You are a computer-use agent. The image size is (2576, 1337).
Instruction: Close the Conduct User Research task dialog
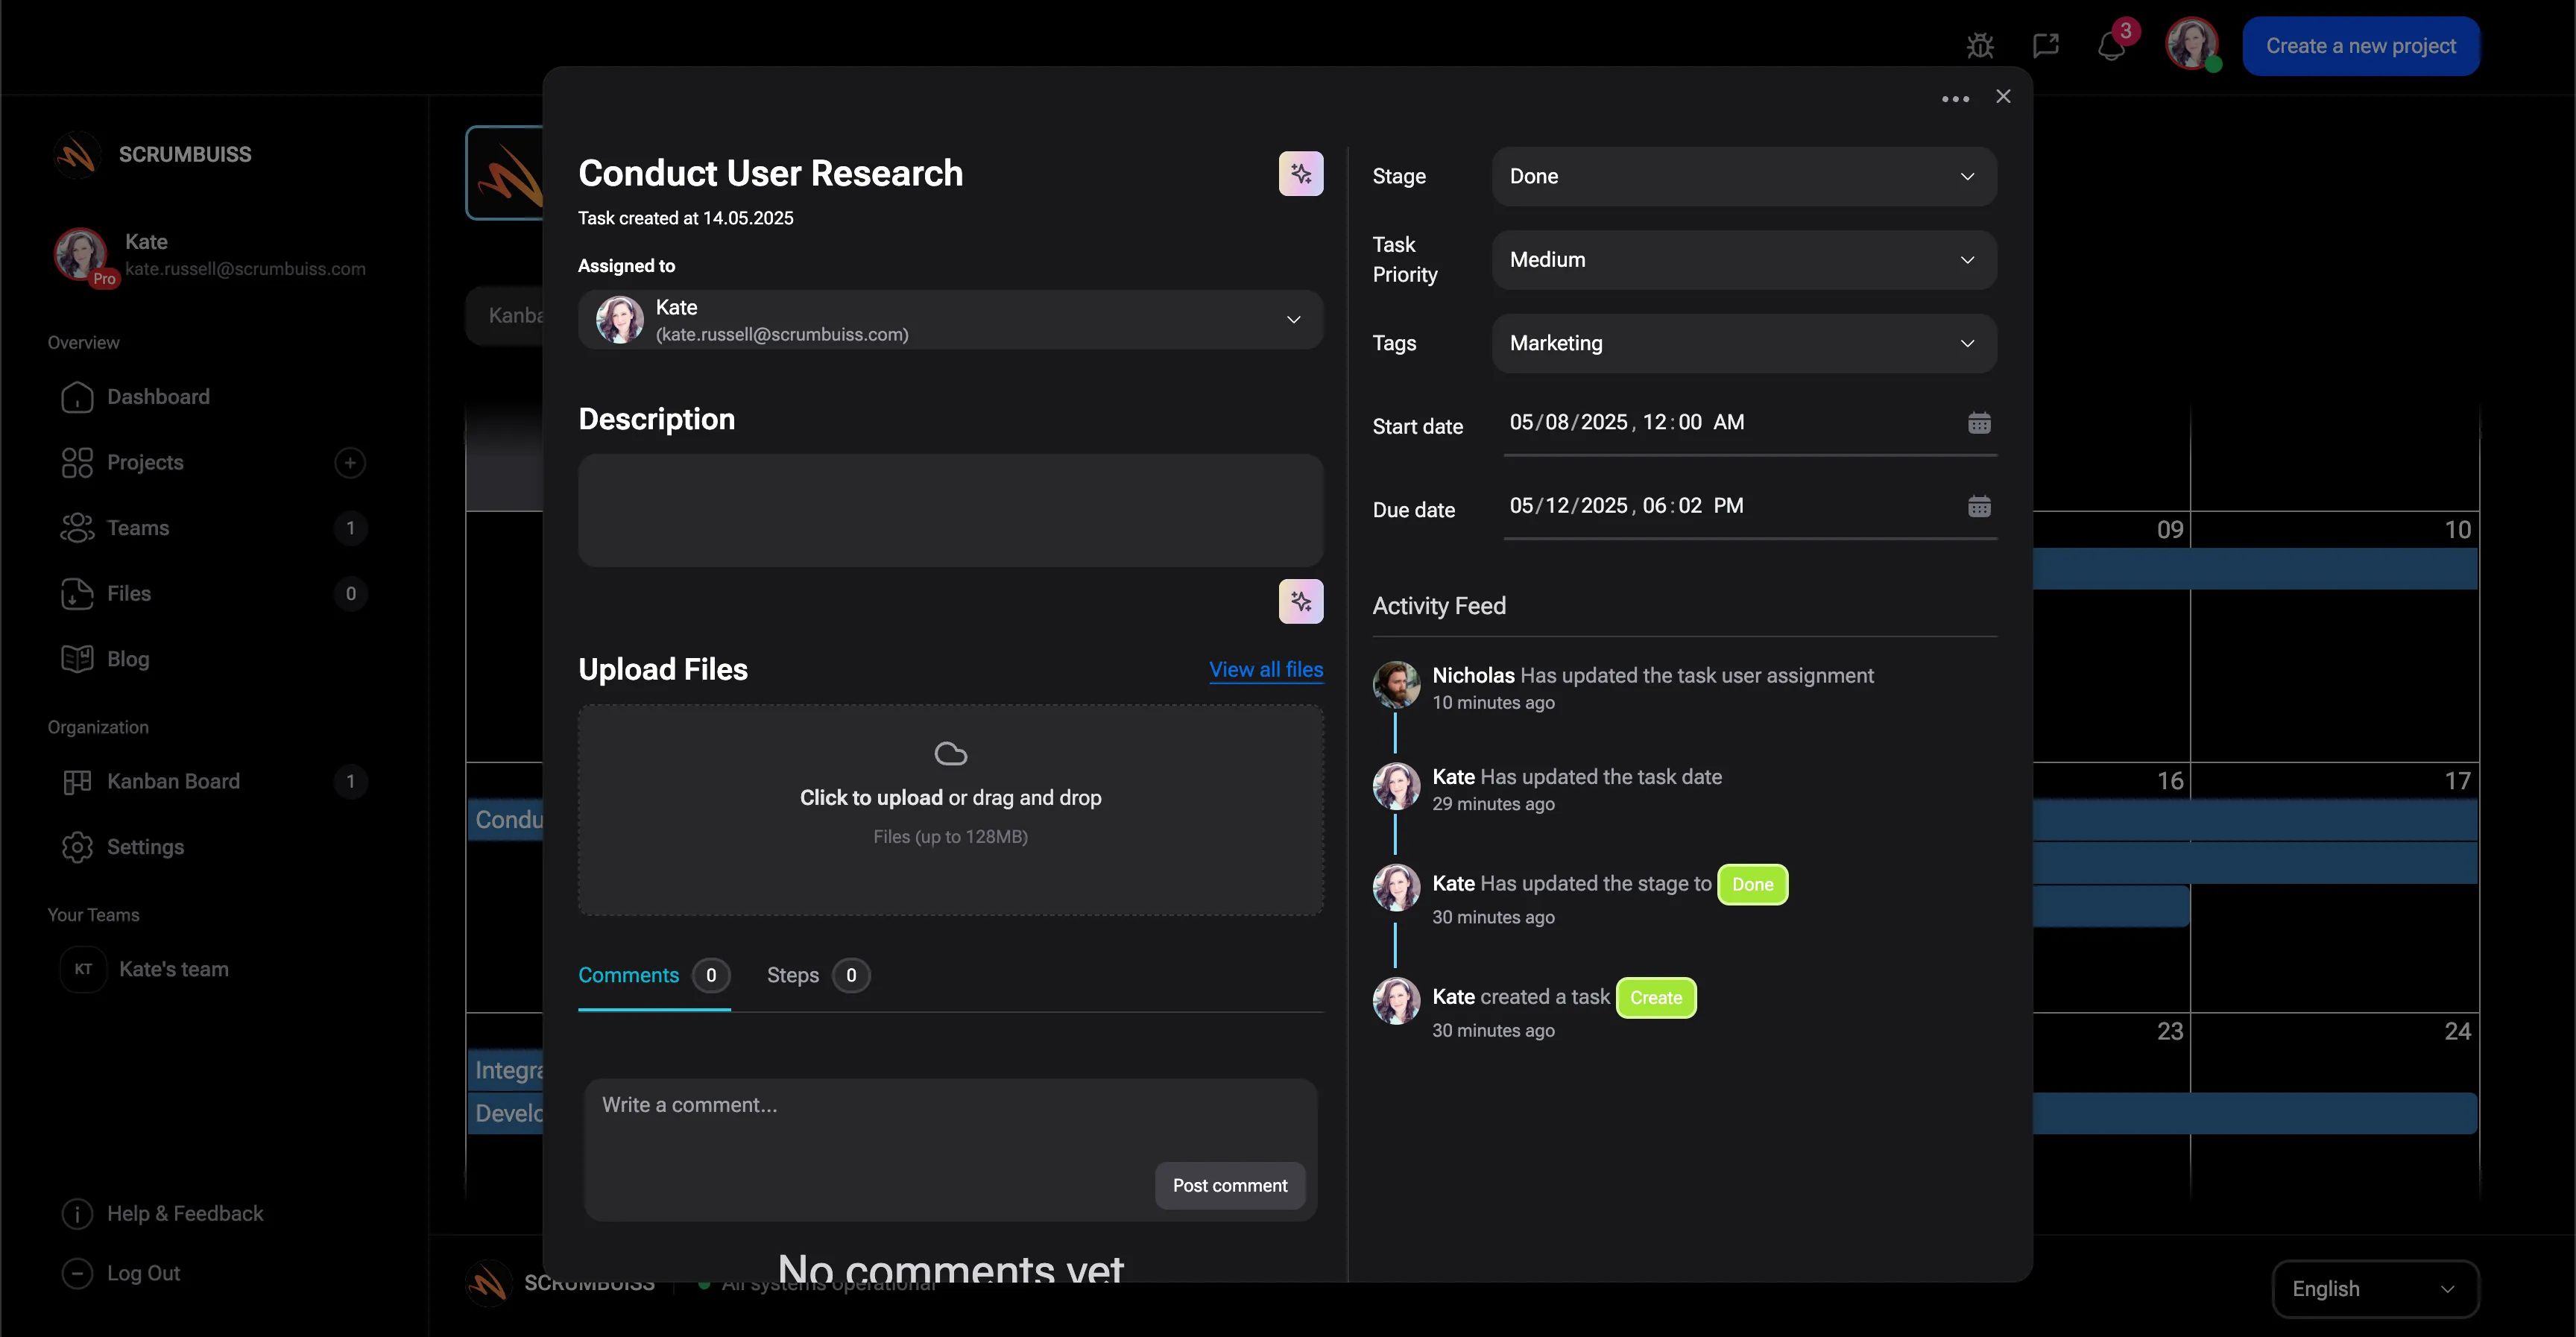pyautogui.click(x=2002, y=96)
